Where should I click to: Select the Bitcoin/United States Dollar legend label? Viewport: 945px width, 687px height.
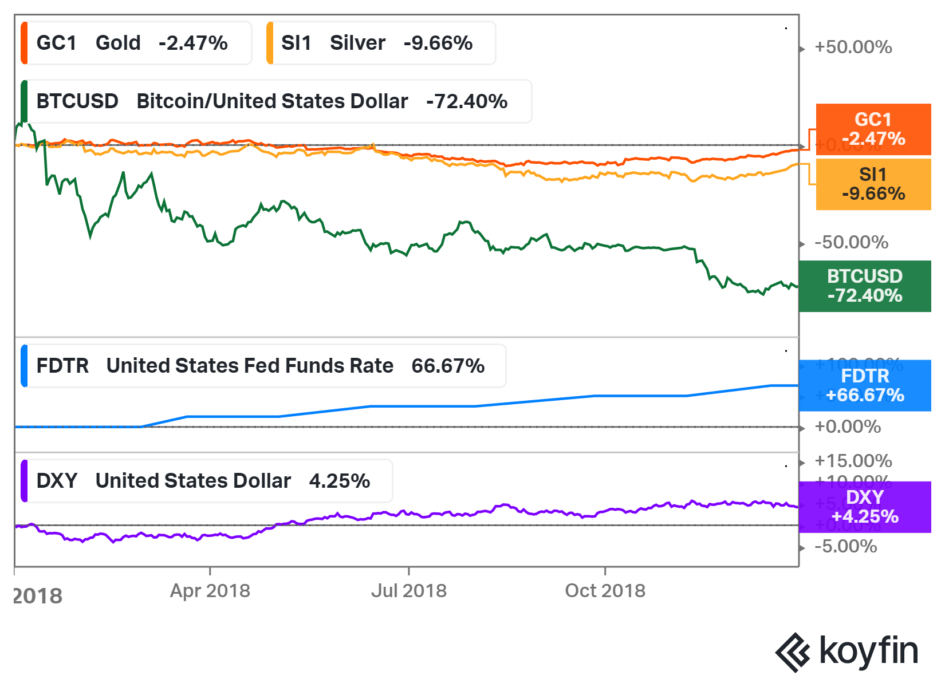272,101
